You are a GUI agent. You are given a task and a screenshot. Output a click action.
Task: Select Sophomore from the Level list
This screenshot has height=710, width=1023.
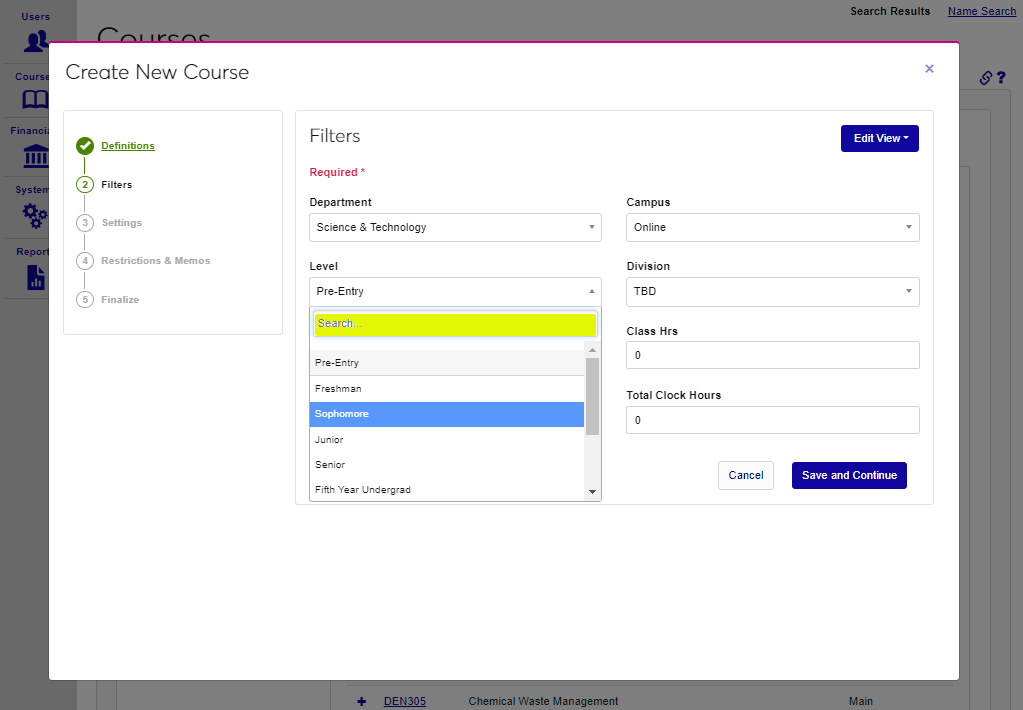(446, 414)
